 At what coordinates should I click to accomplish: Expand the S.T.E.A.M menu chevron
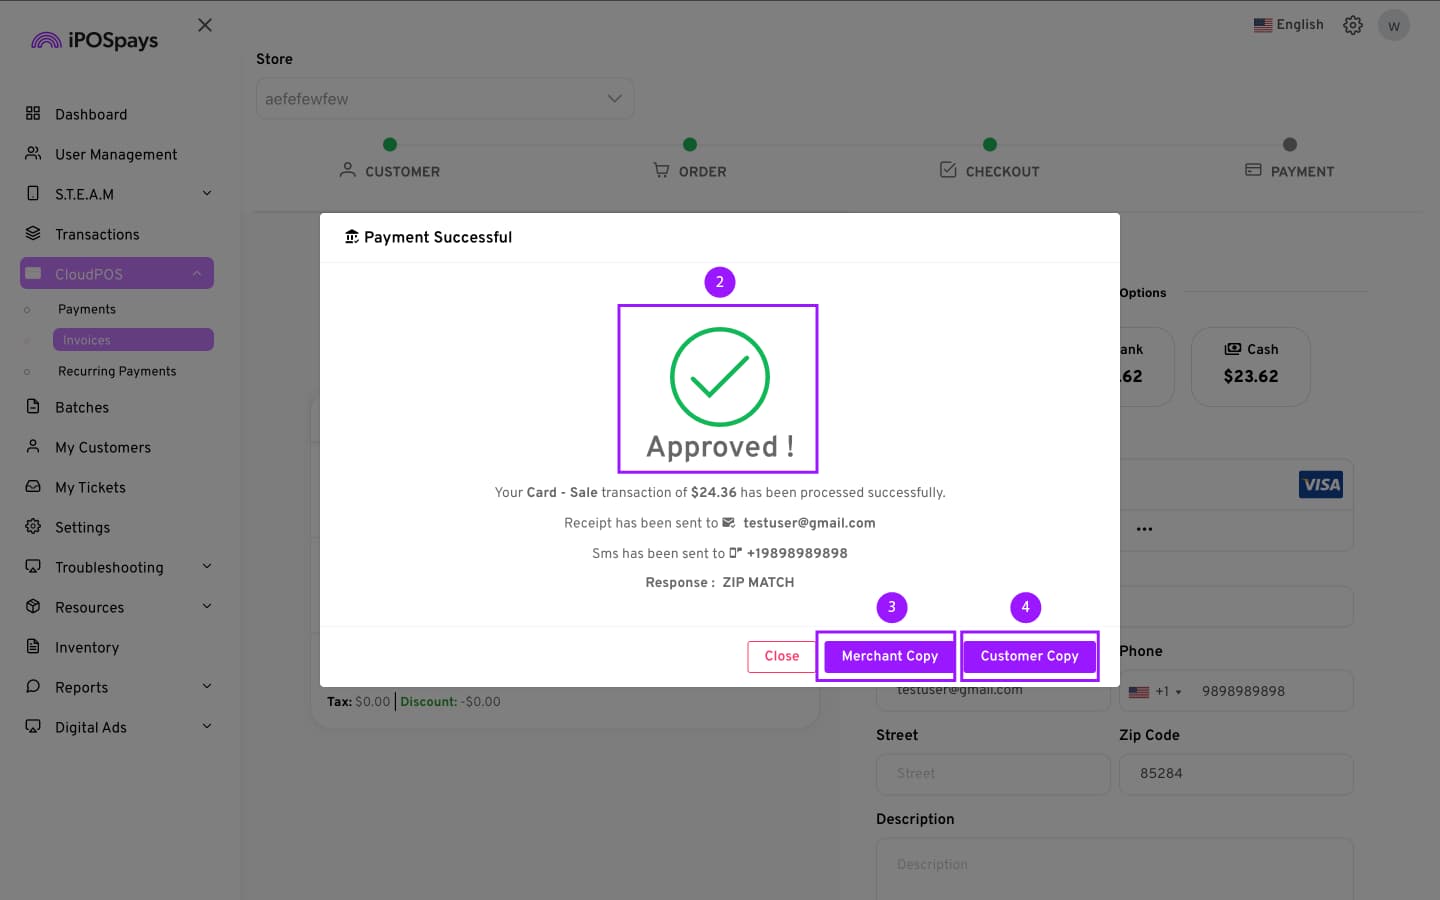click(207, 193)
